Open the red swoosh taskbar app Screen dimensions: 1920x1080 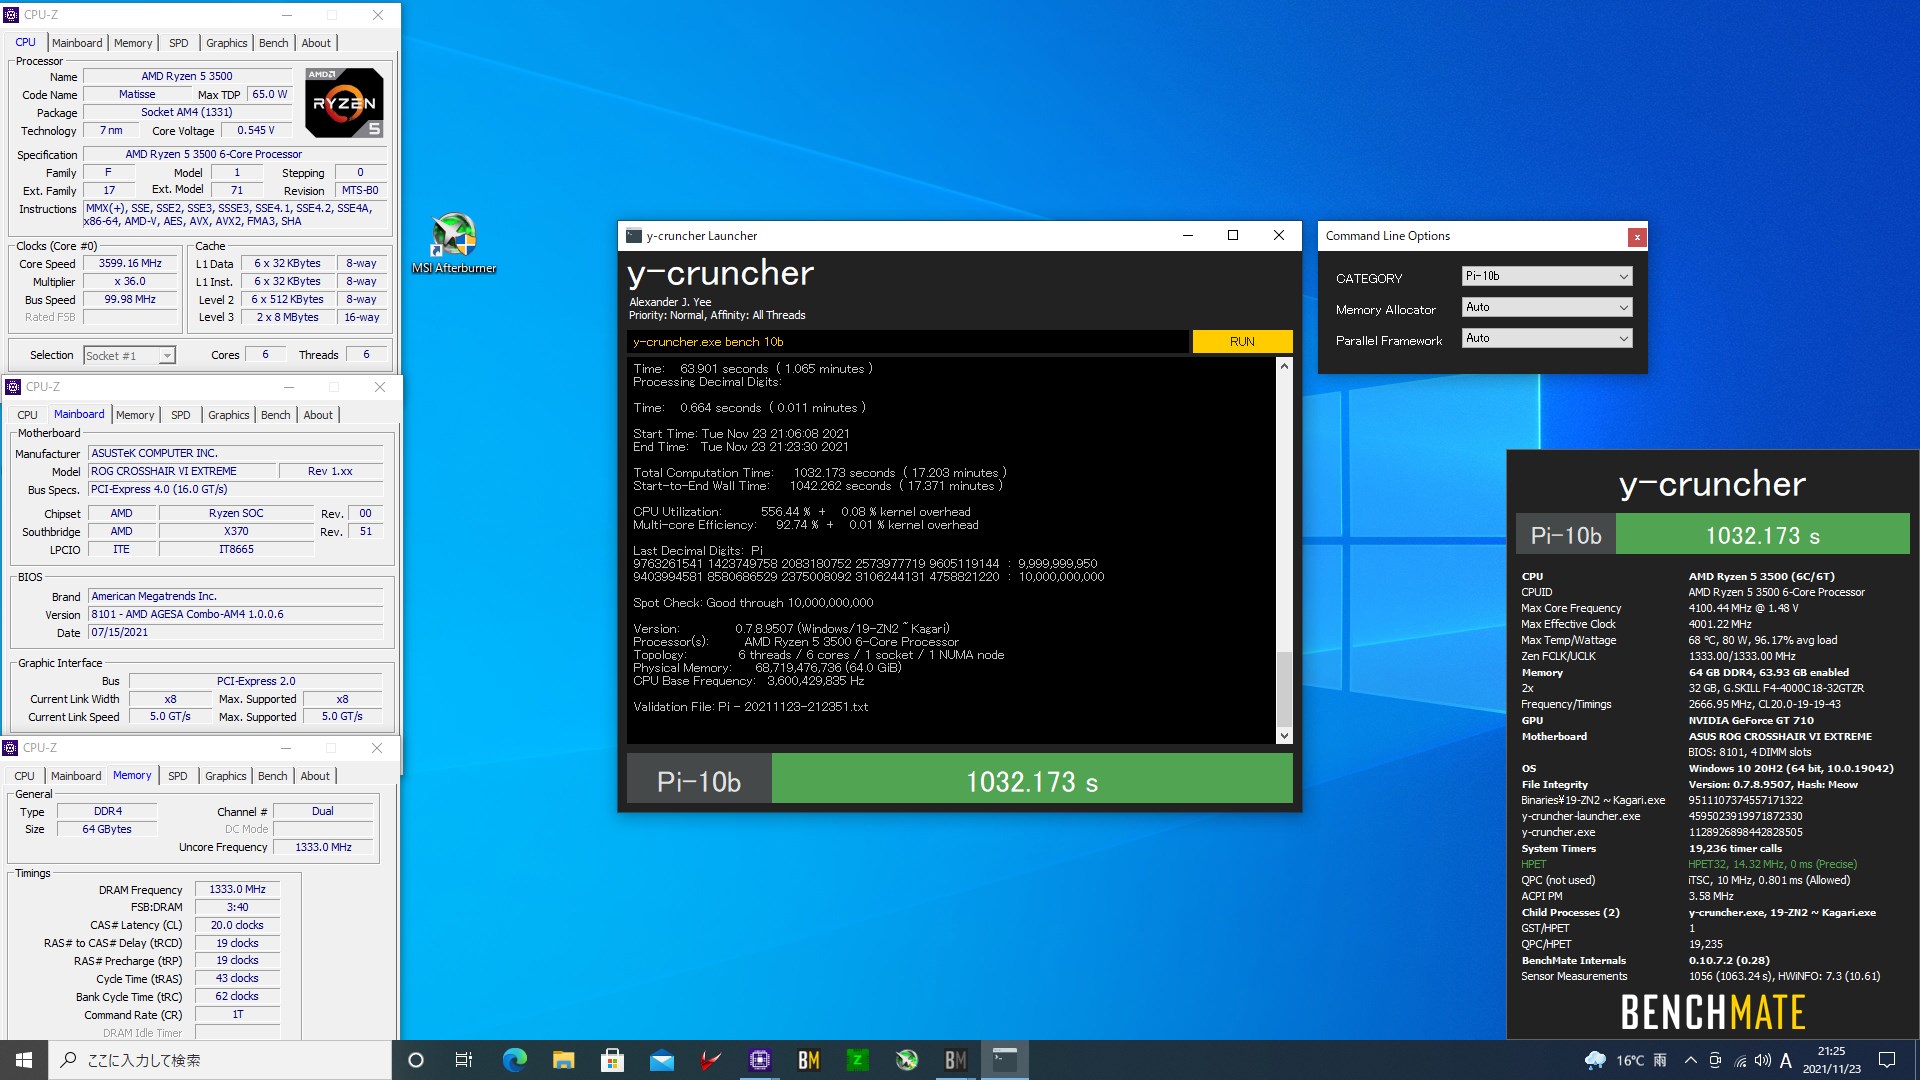point(710,1060)
